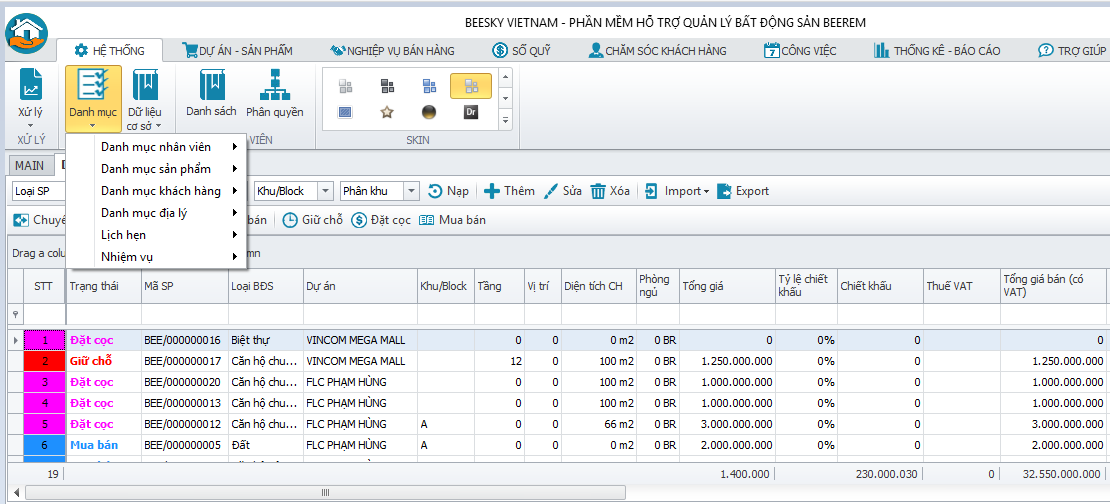Expand Danh mục sản phẩm submenu
This screenshot has width=1110, height=504.
pos(156,169)
